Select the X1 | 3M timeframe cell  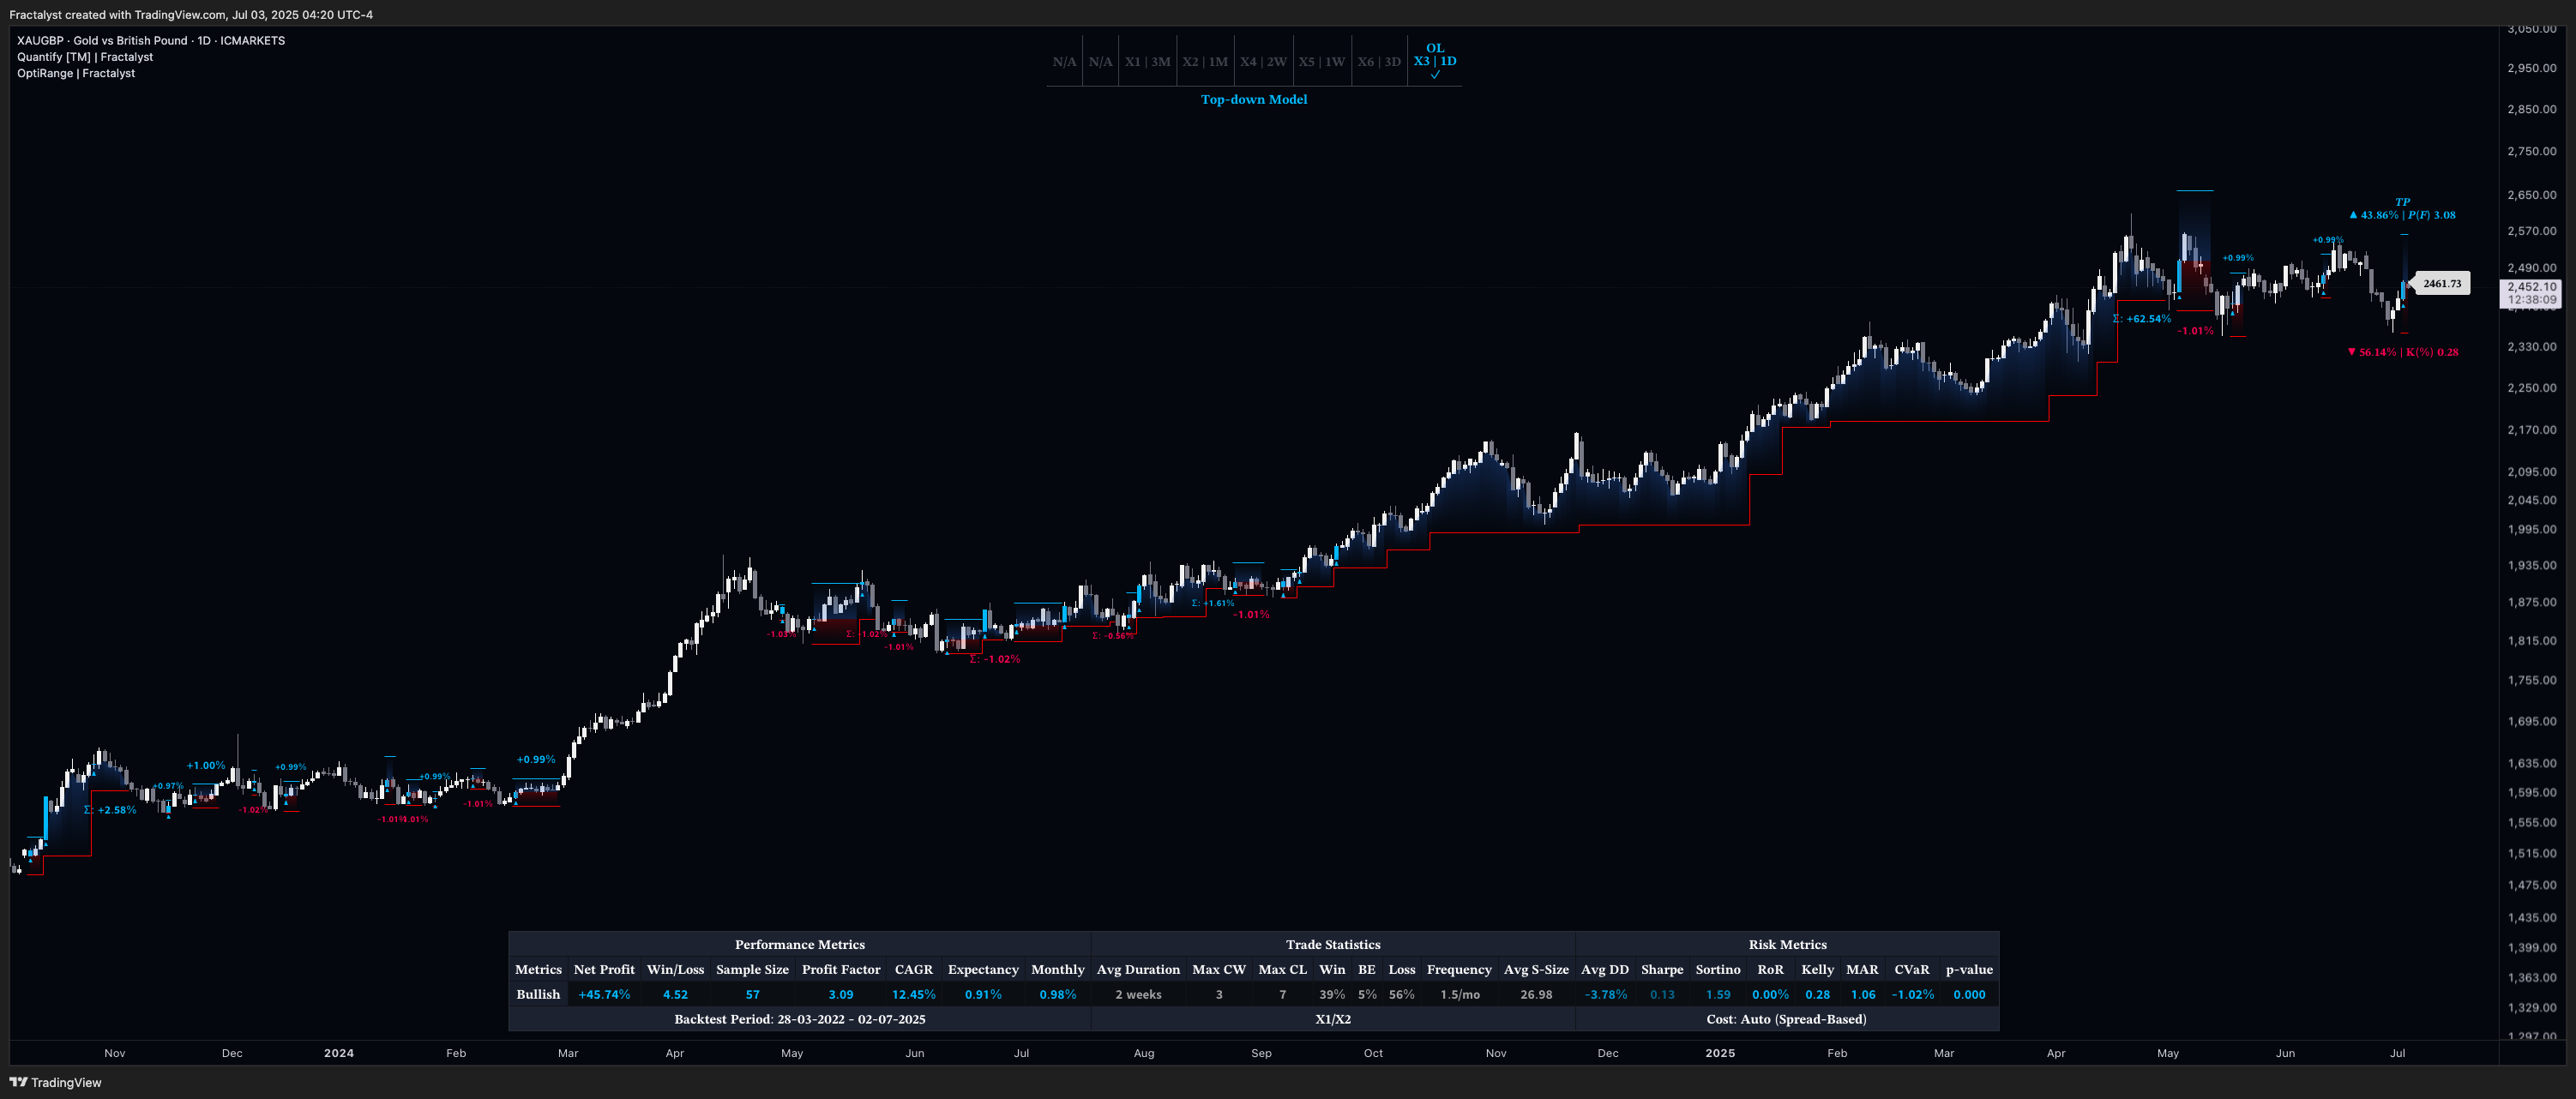(1147, 62)
